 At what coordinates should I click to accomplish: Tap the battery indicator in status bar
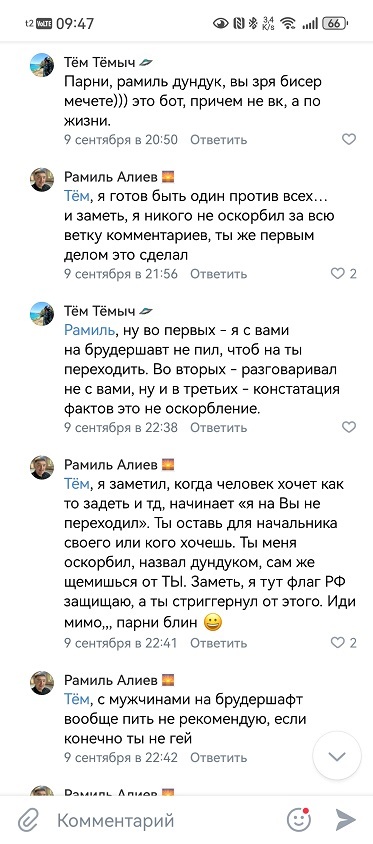[335, 23]
